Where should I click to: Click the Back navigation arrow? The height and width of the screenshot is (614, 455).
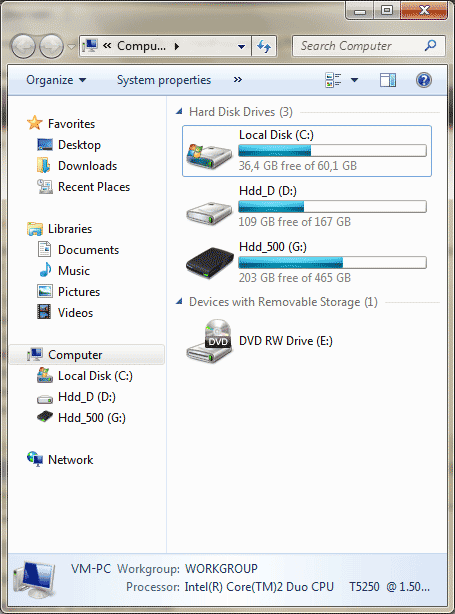pyautogui.click(x=23, y=47)
